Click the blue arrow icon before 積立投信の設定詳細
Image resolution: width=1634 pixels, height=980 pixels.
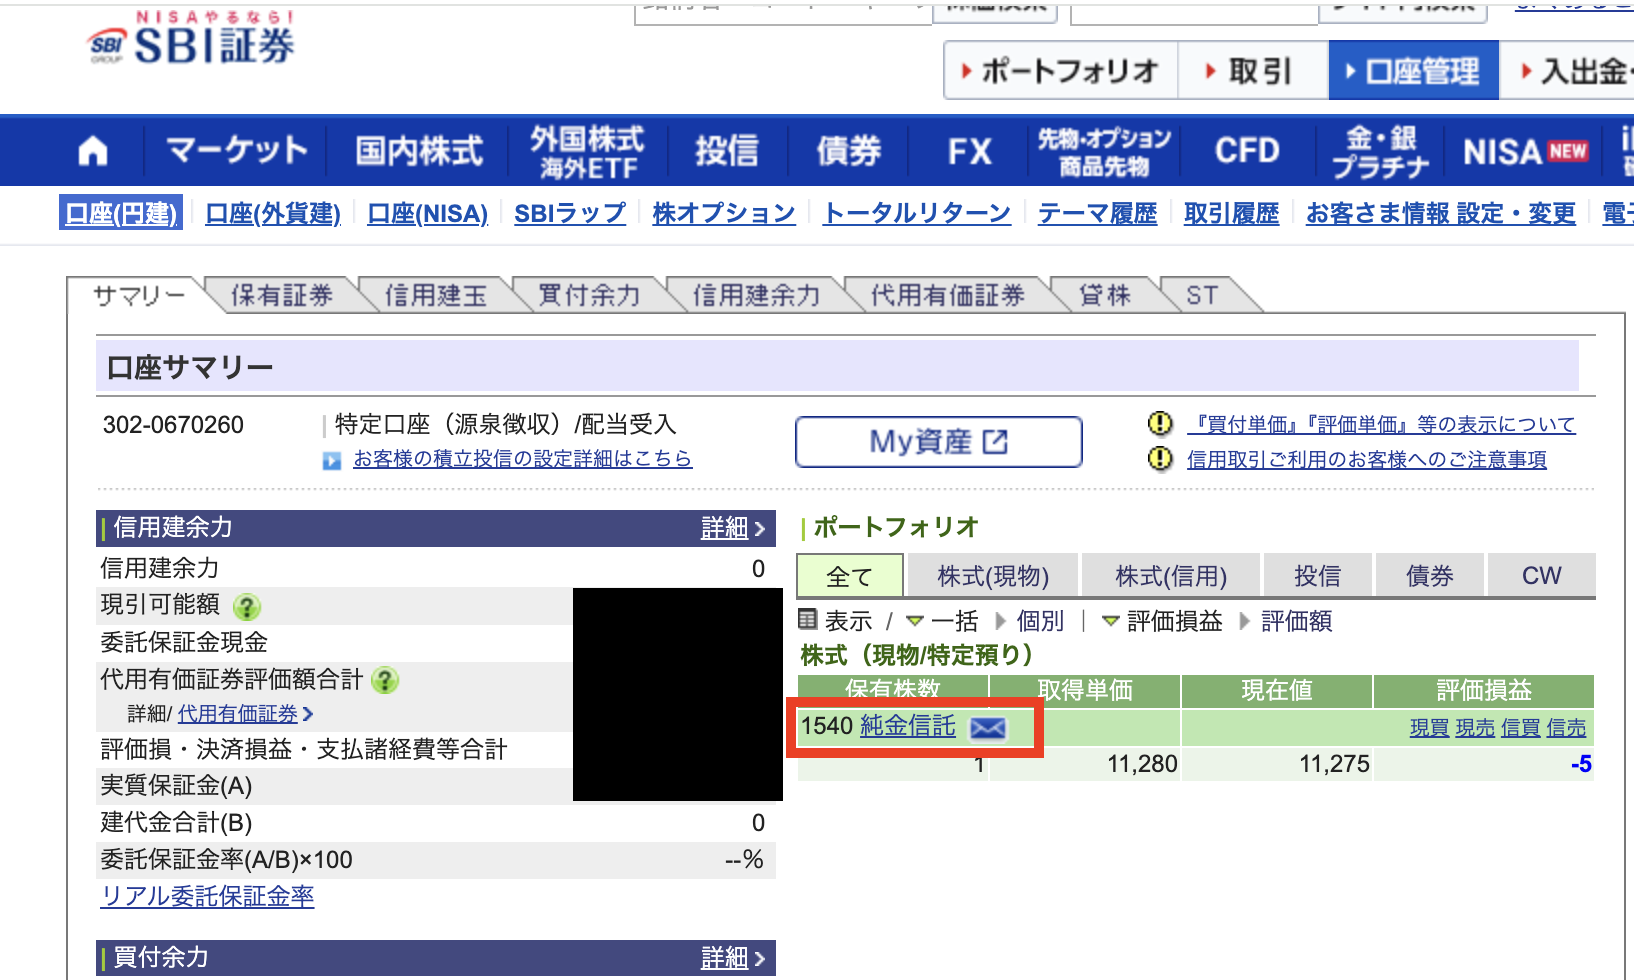(x=333, y=459)
